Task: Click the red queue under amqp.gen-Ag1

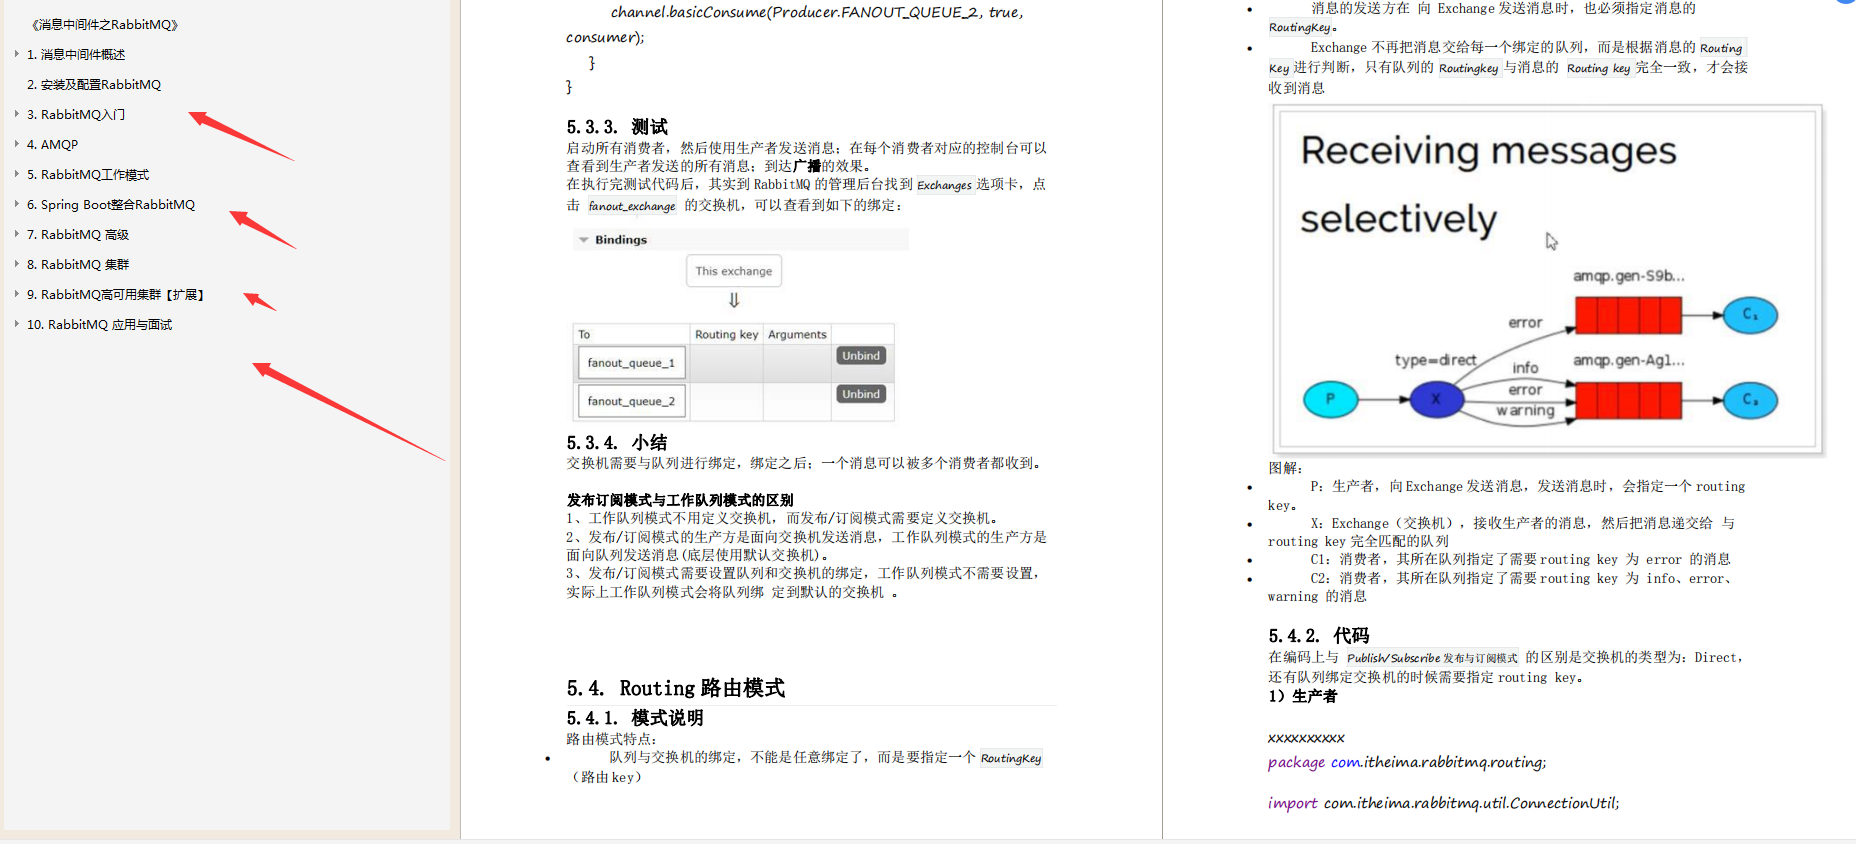Action: click(x=1628, y=400)
